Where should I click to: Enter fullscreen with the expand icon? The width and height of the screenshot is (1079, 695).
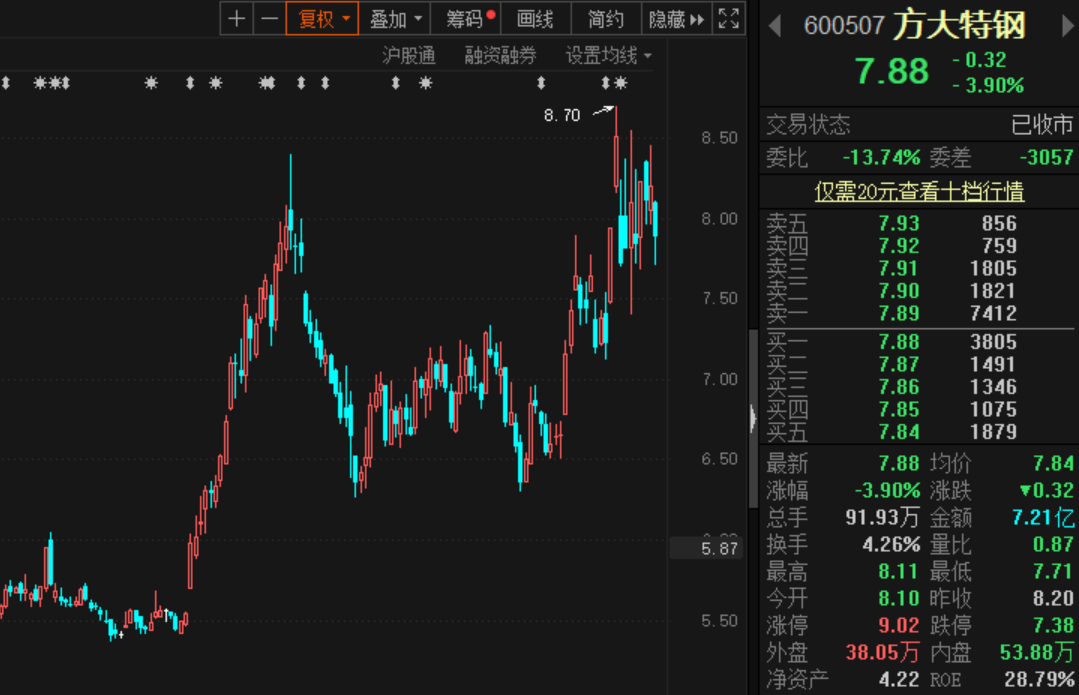point(729,19)
